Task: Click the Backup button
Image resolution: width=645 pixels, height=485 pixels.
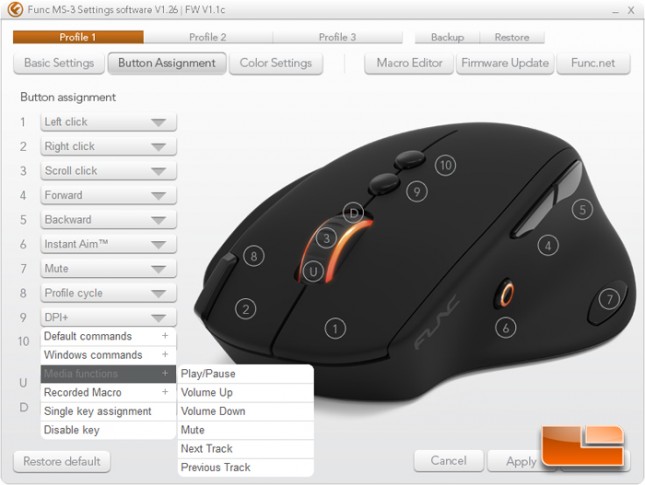Action: 447,37
